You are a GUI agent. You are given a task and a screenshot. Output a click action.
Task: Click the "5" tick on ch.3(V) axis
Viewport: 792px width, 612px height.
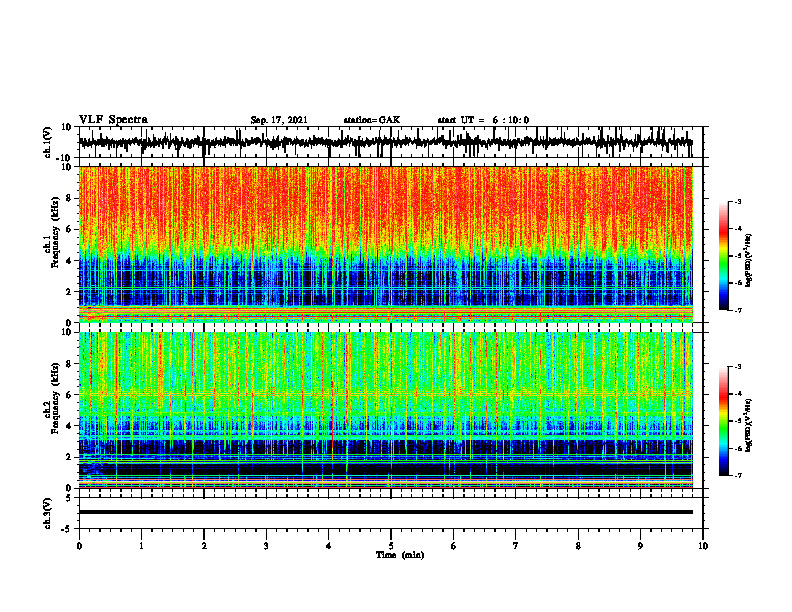[x=69, y=498]
